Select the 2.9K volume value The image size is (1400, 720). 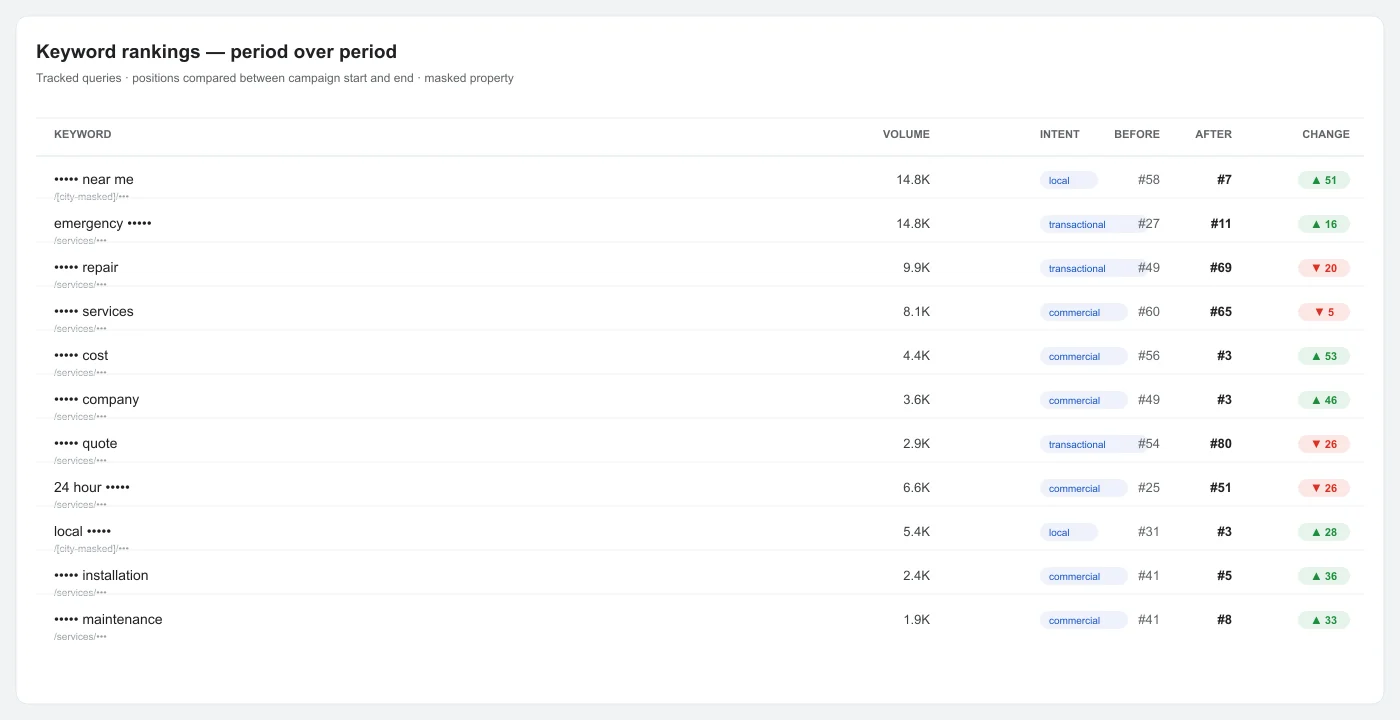tap(916, 444)
